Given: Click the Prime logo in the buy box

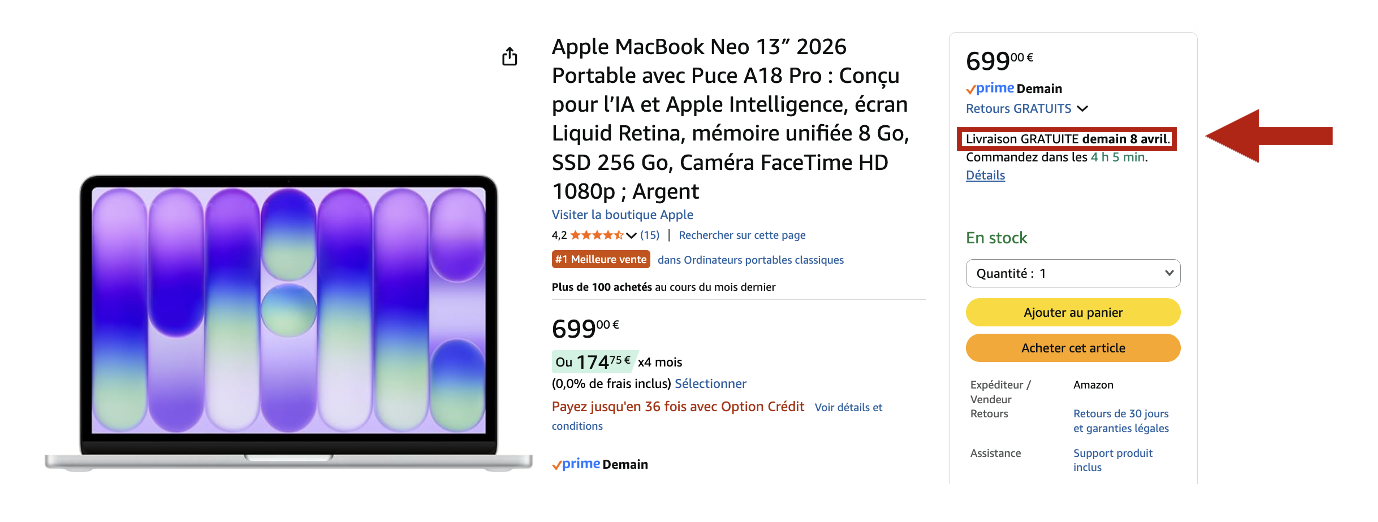Looking at the screenshot, I should coord(990,88).
